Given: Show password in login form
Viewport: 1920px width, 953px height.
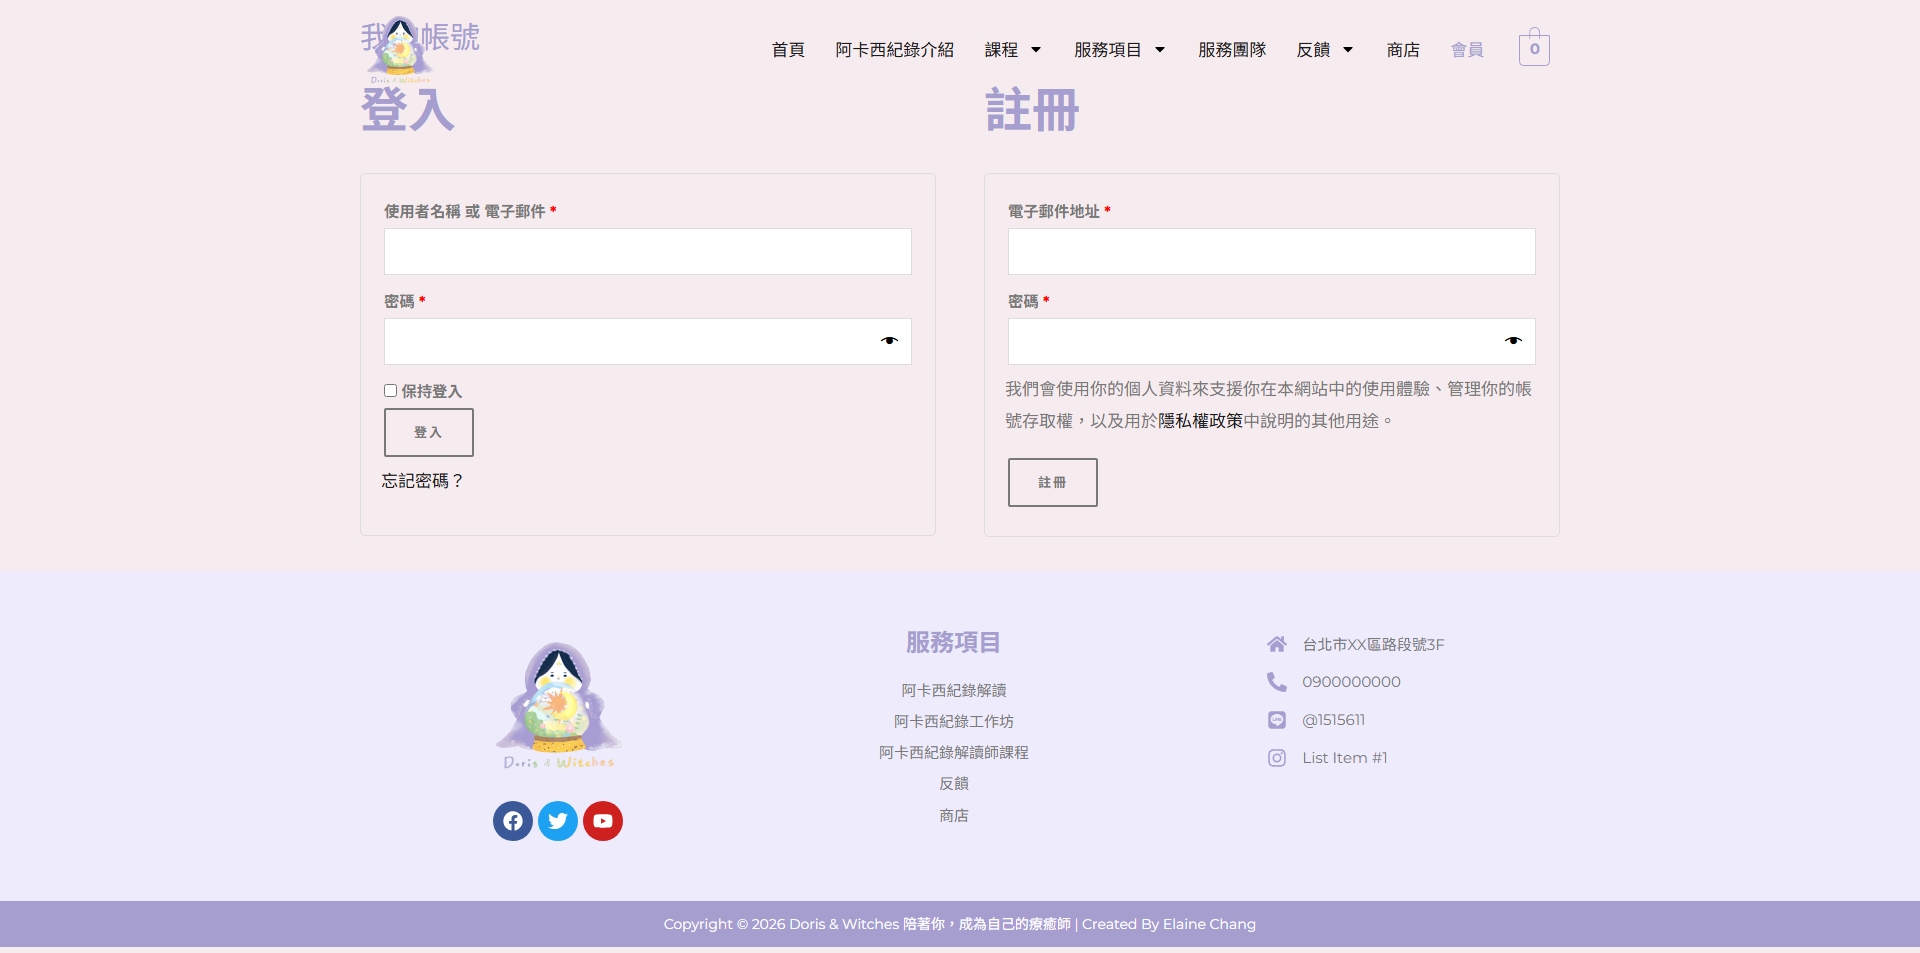Looking at the screenshot, I should pos(889,341).
